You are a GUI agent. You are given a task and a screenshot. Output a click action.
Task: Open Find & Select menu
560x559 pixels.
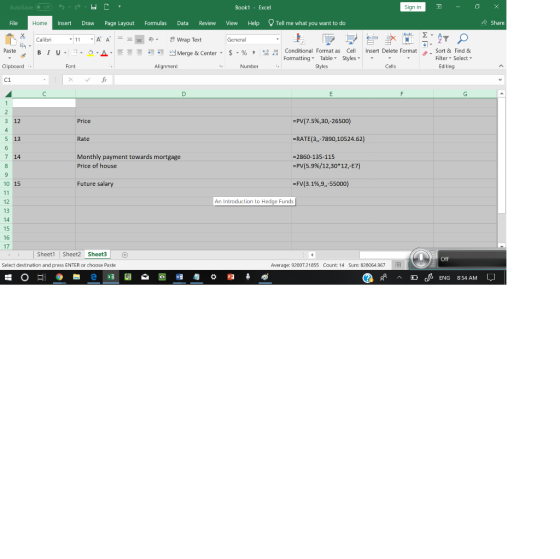(463, 47)
